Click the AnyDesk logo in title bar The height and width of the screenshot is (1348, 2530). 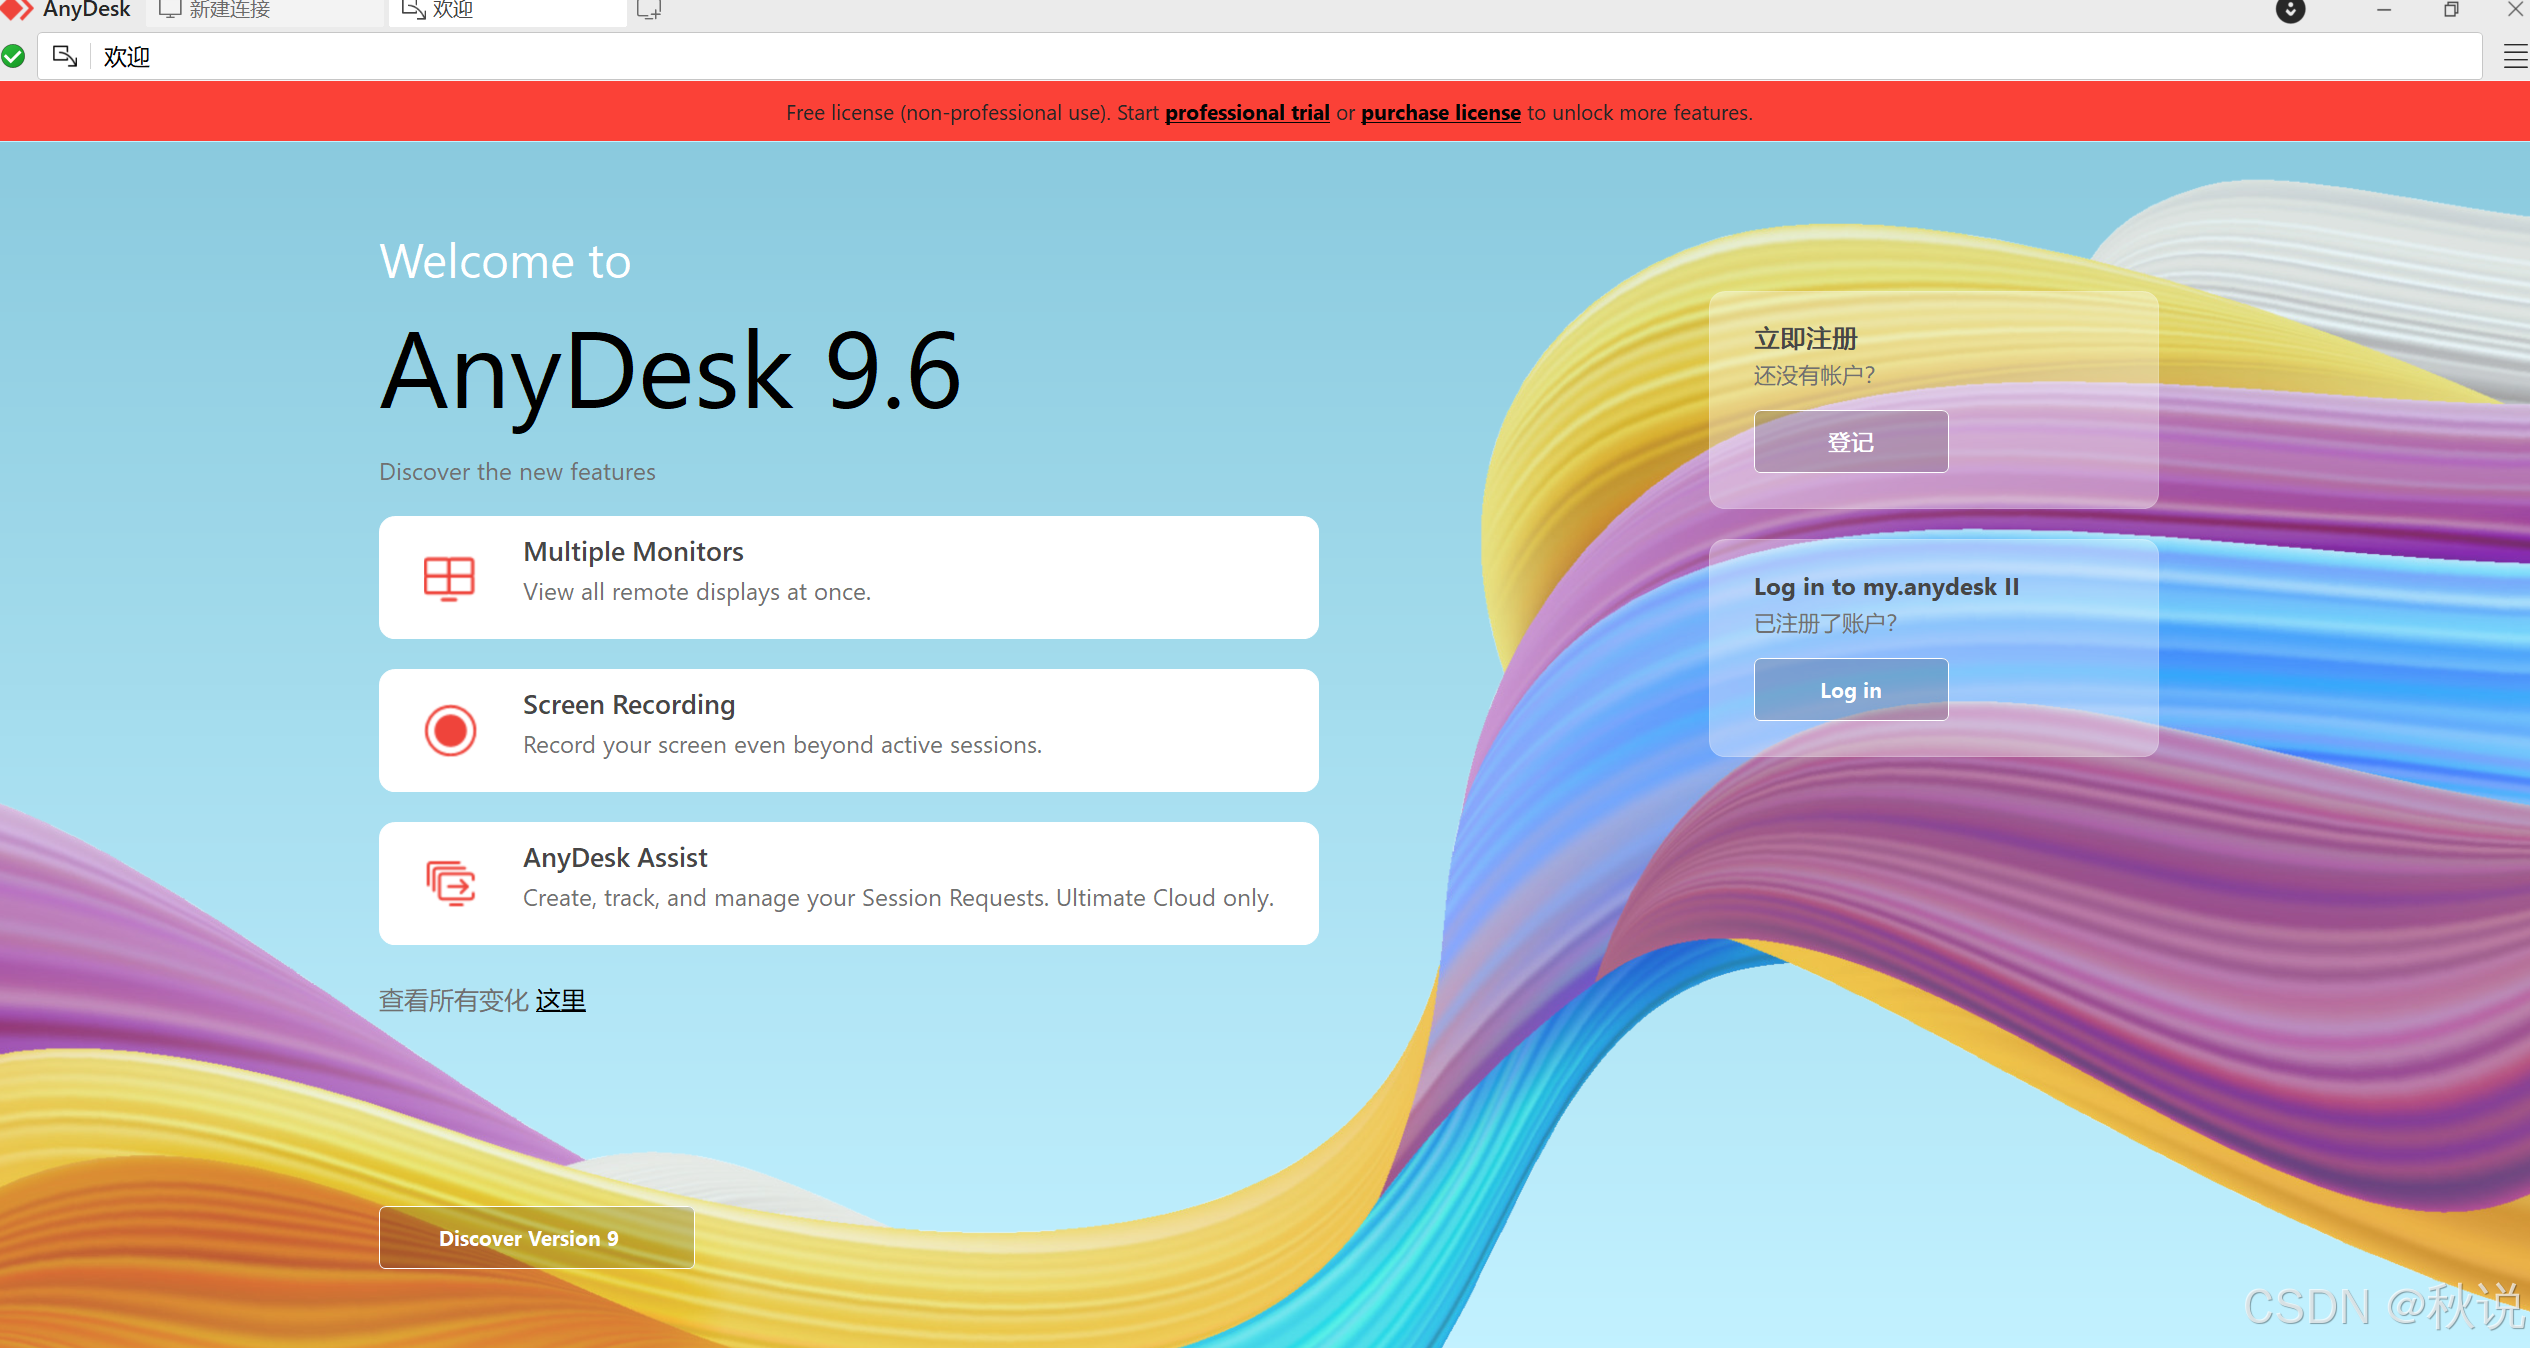tap(17, 9)
